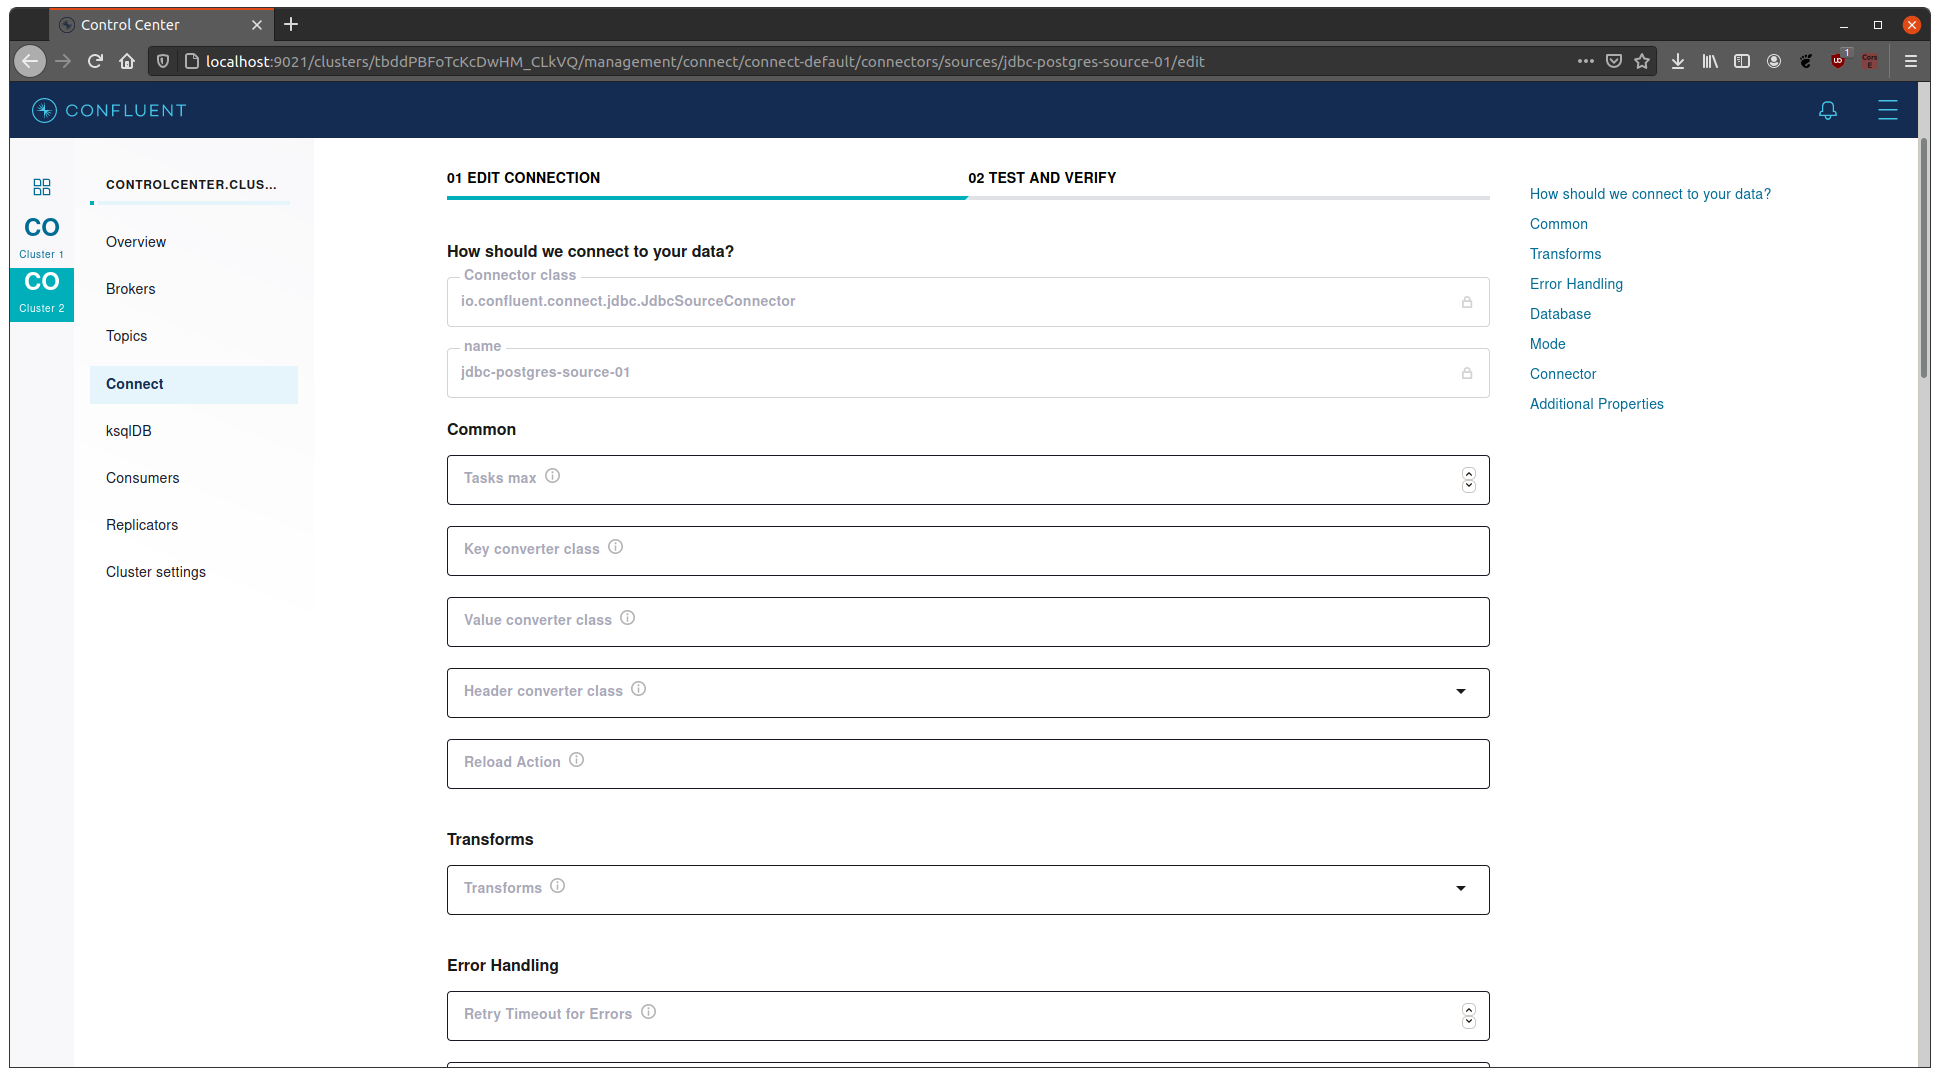Jump to Error Handling section link
This screenshot has height=1077, width=1940.
click(1576, 284)
